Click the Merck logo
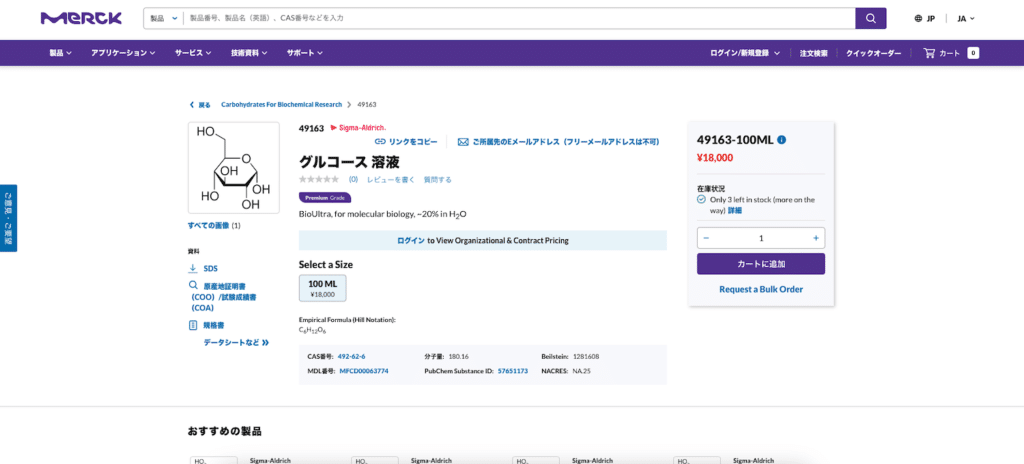The width and height of the screenshot is (1024, 464). 81,18
